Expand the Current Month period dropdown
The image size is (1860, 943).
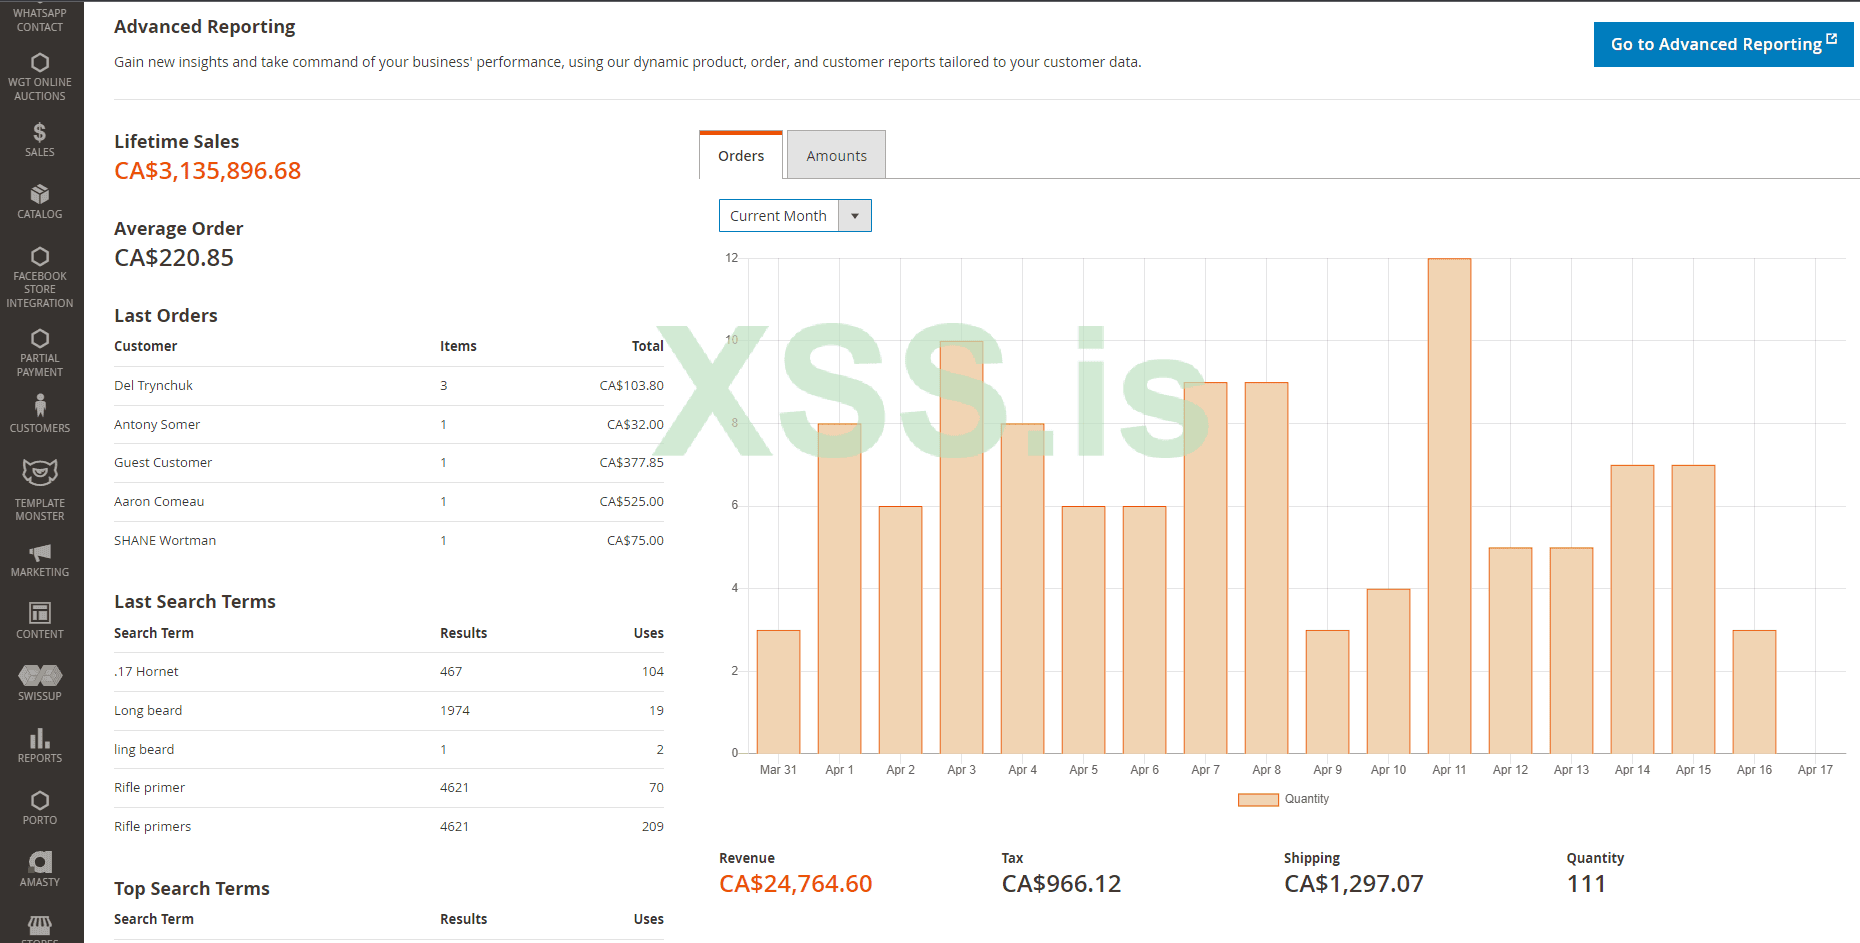[795, 216]
